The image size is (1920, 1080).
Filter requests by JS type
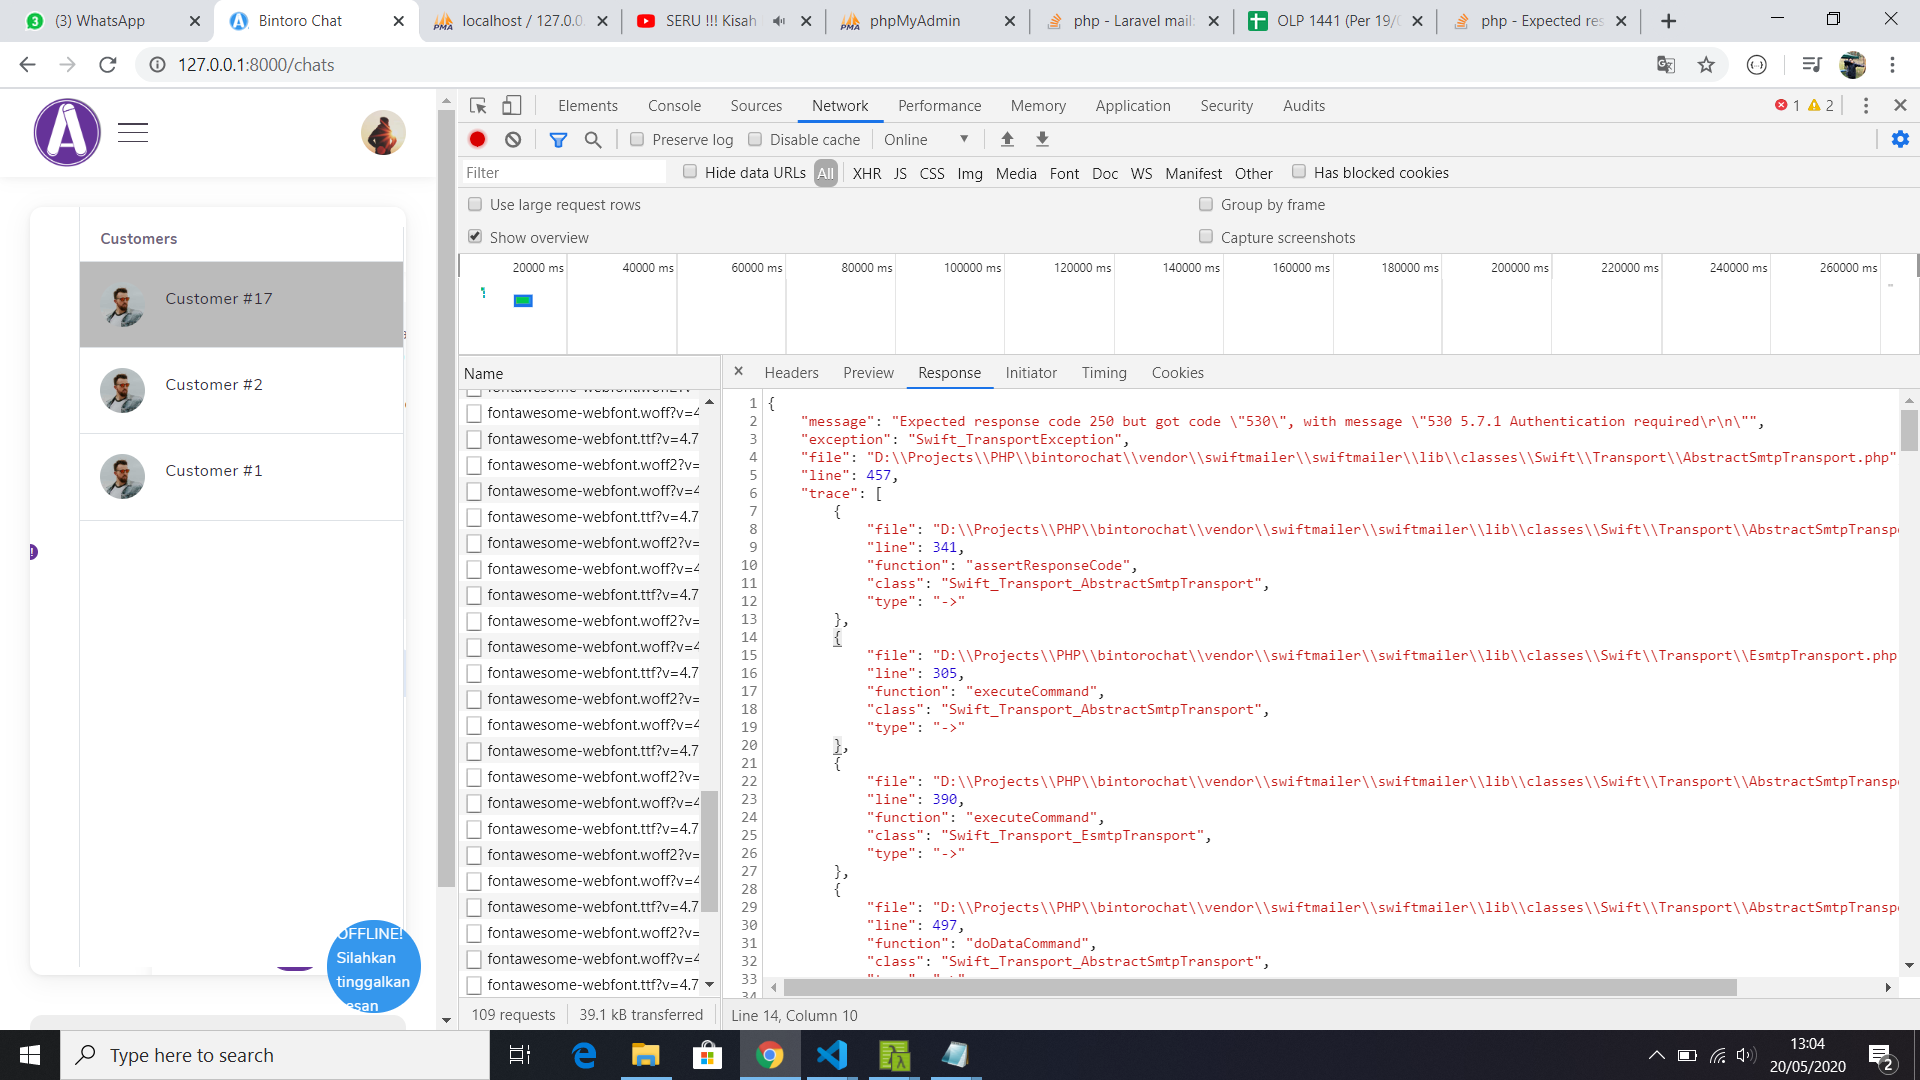tap(900, 174)
